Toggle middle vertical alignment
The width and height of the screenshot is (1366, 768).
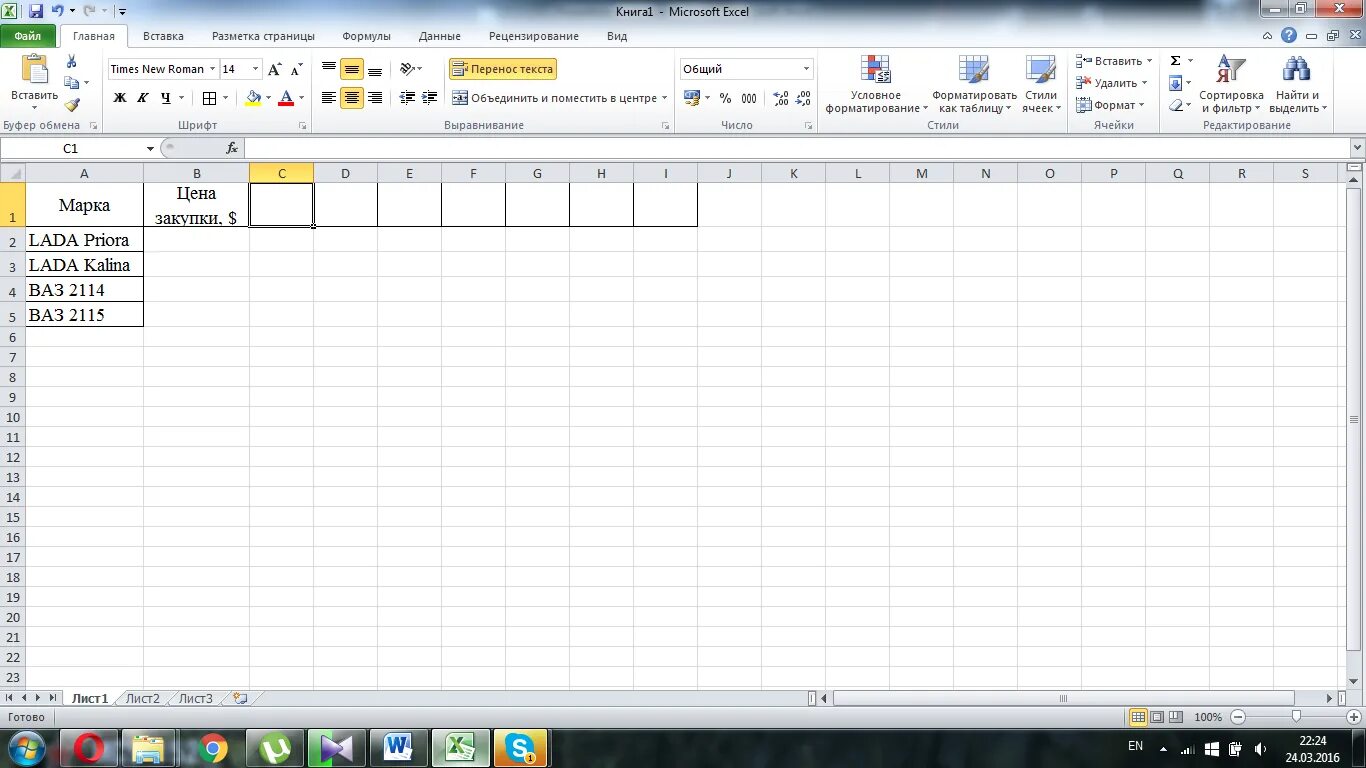352,69
